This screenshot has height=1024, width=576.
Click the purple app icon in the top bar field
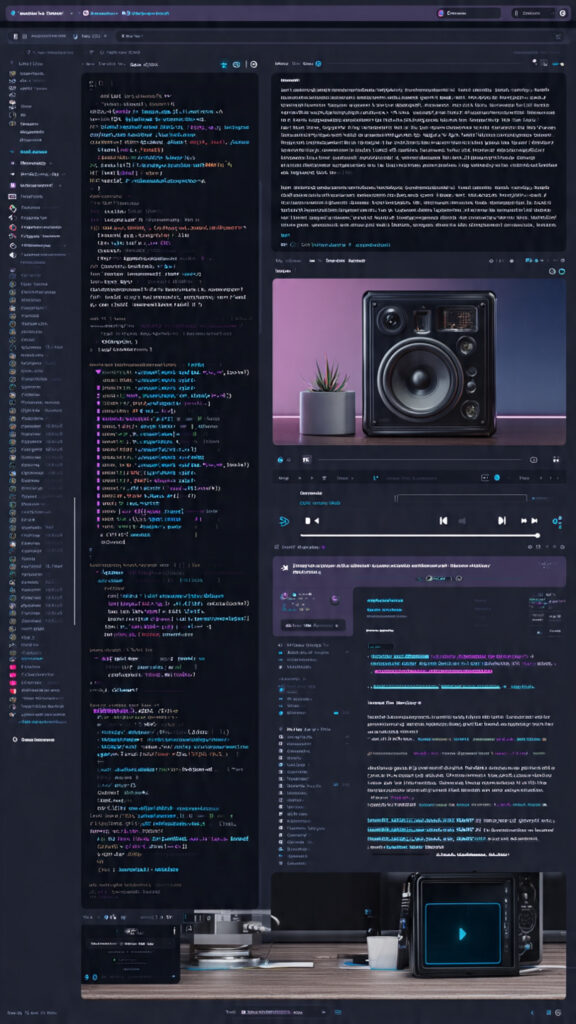click(x=440, y=12)
